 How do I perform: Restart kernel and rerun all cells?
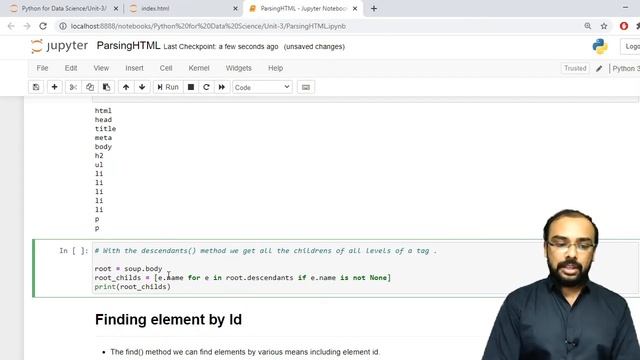point(222,87)
